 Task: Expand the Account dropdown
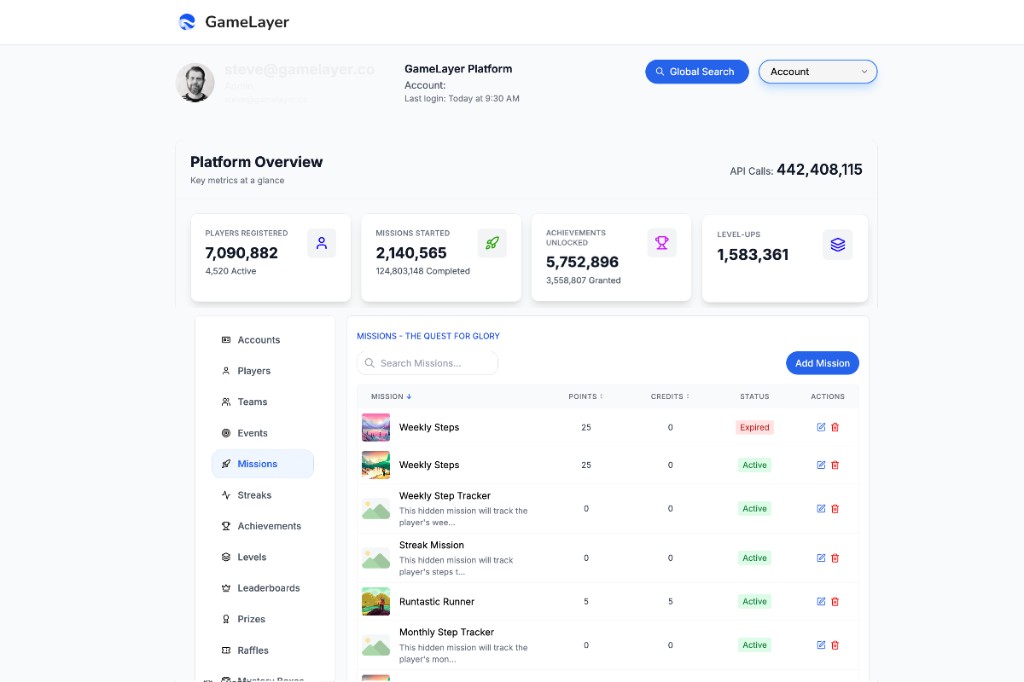(818, 72)
